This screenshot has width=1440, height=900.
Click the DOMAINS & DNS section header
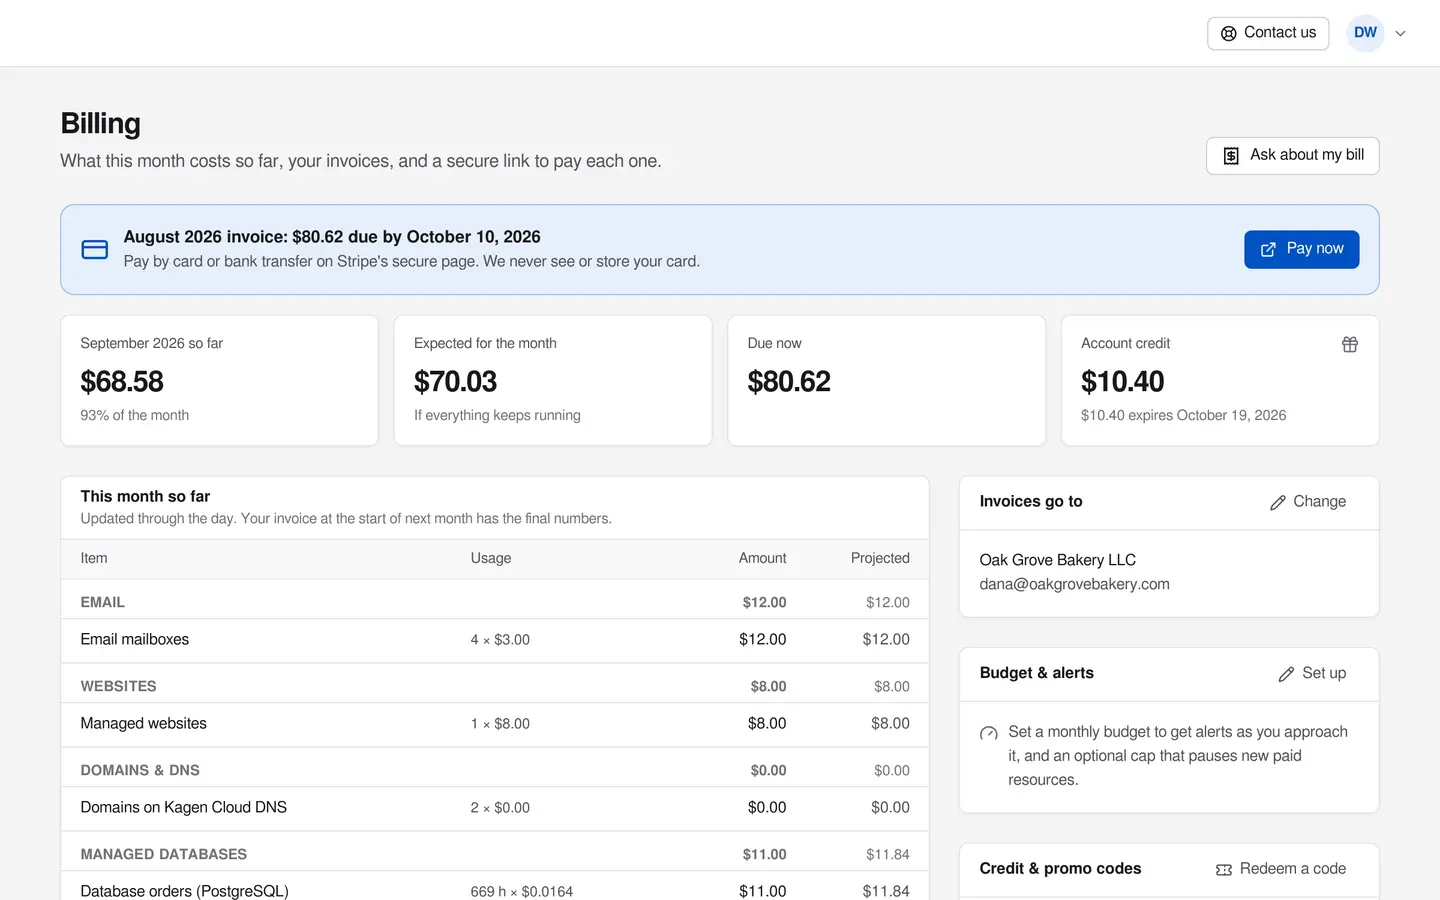pos(140,771)
